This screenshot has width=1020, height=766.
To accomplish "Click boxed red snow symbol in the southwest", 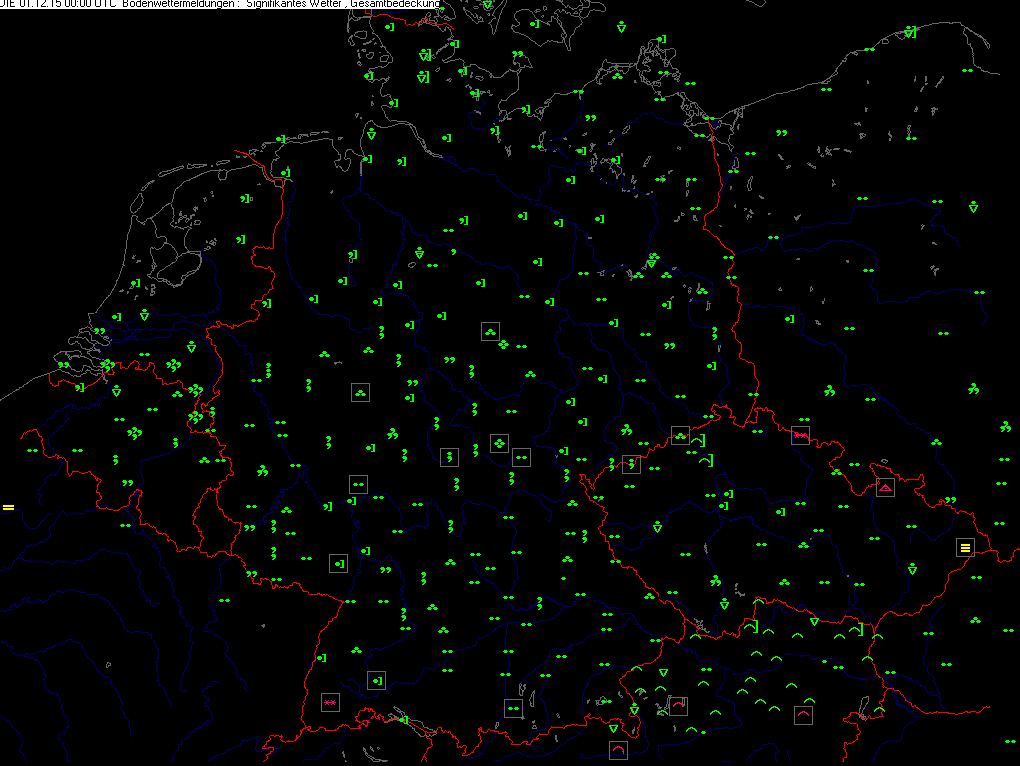I will point(330,702).
